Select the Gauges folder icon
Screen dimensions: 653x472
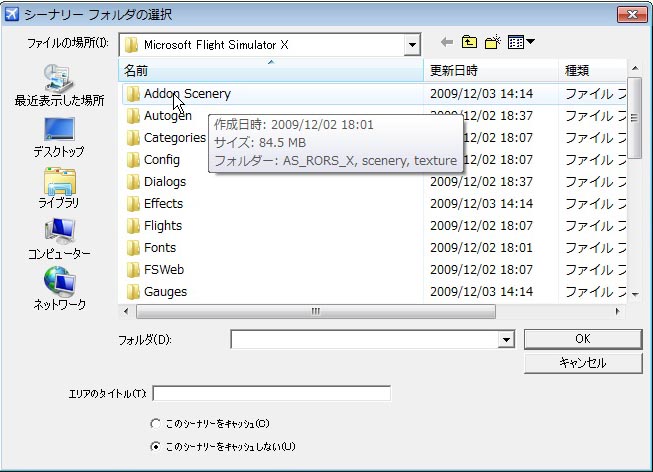[x=133, y=292]
